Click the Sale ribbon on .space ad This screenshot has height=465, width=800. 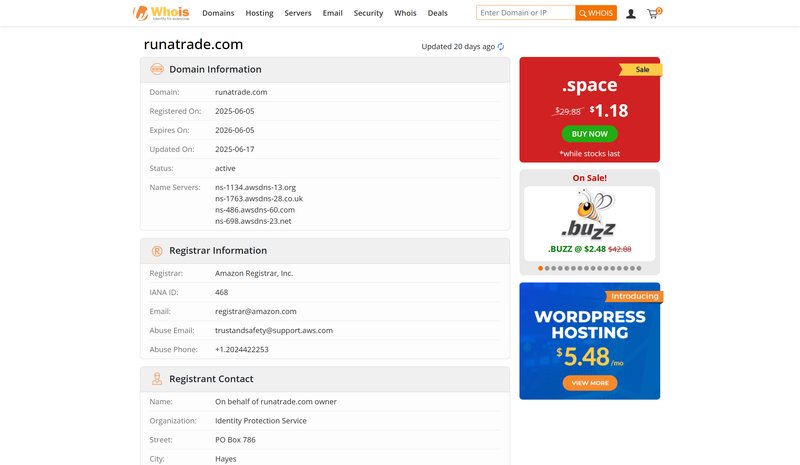tap(641, 69)
